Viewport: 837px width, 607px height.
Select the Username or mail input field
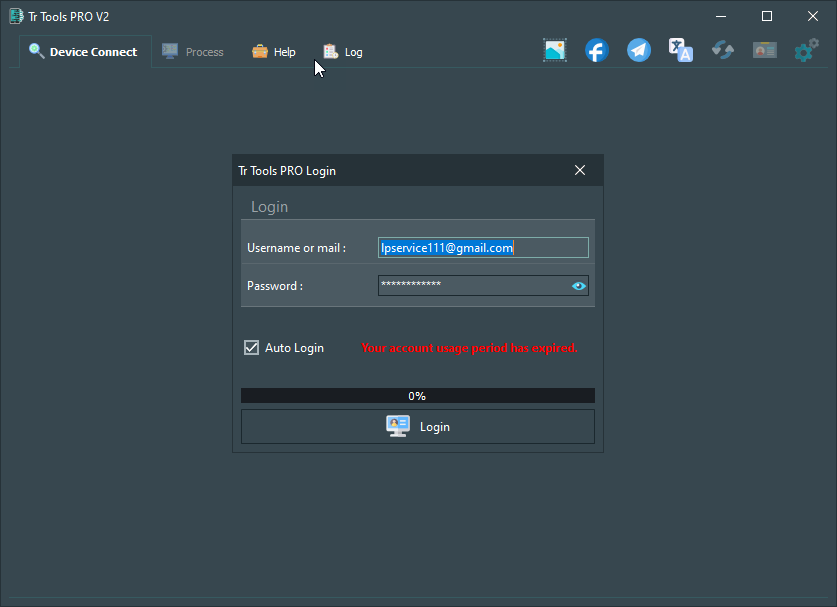pyautogui.click(x=483, y=247)
